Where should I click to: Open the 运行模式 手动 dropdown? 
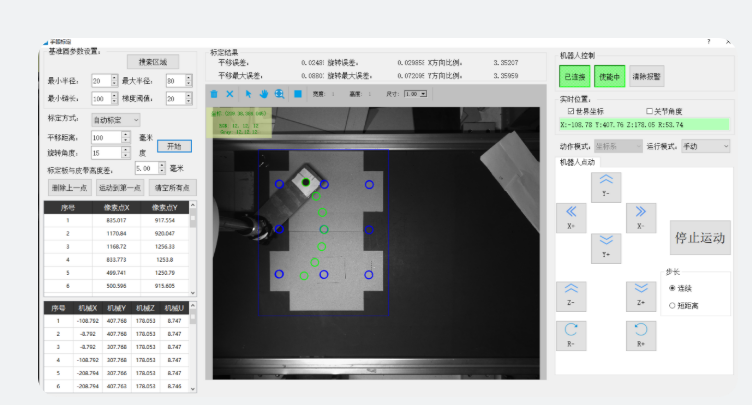click(x=705, y=146)
